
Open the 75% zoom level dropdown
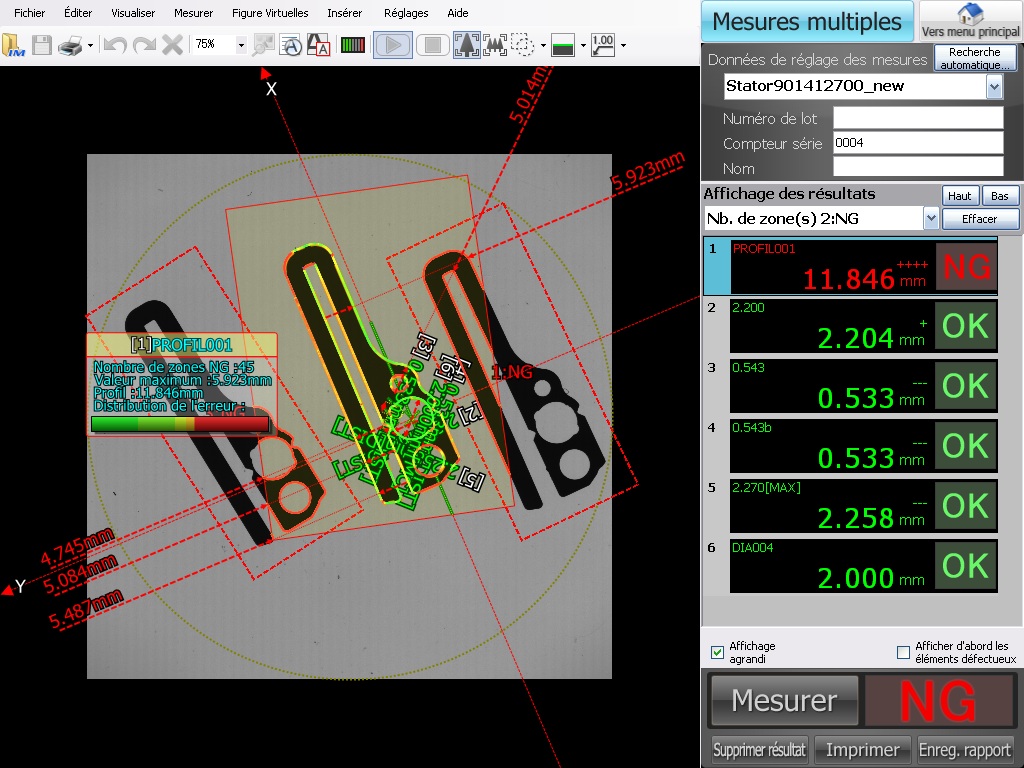[241, 45]
